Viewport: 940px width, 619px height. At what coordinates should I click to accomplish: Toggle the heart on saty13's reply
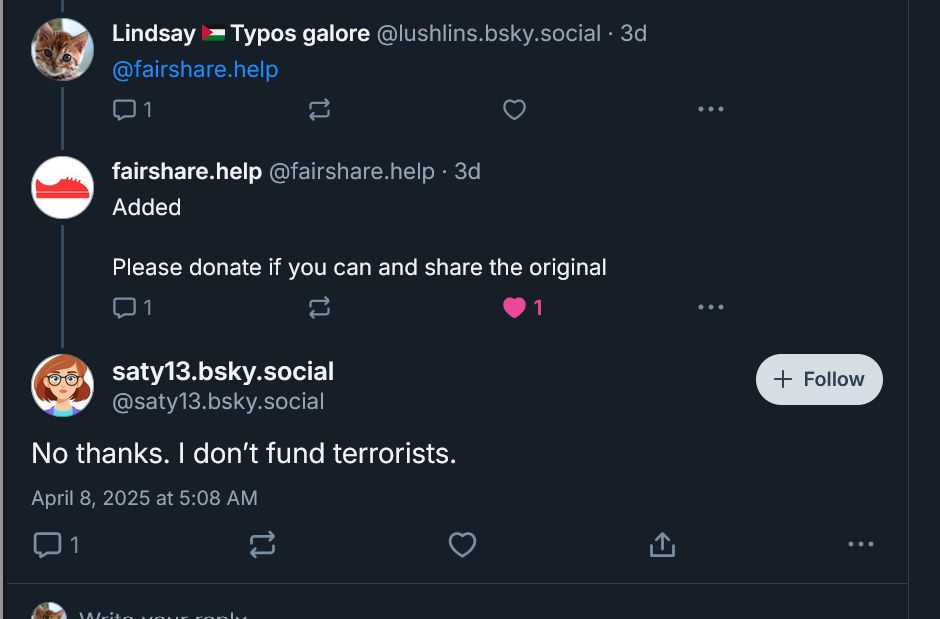[462, 545]
